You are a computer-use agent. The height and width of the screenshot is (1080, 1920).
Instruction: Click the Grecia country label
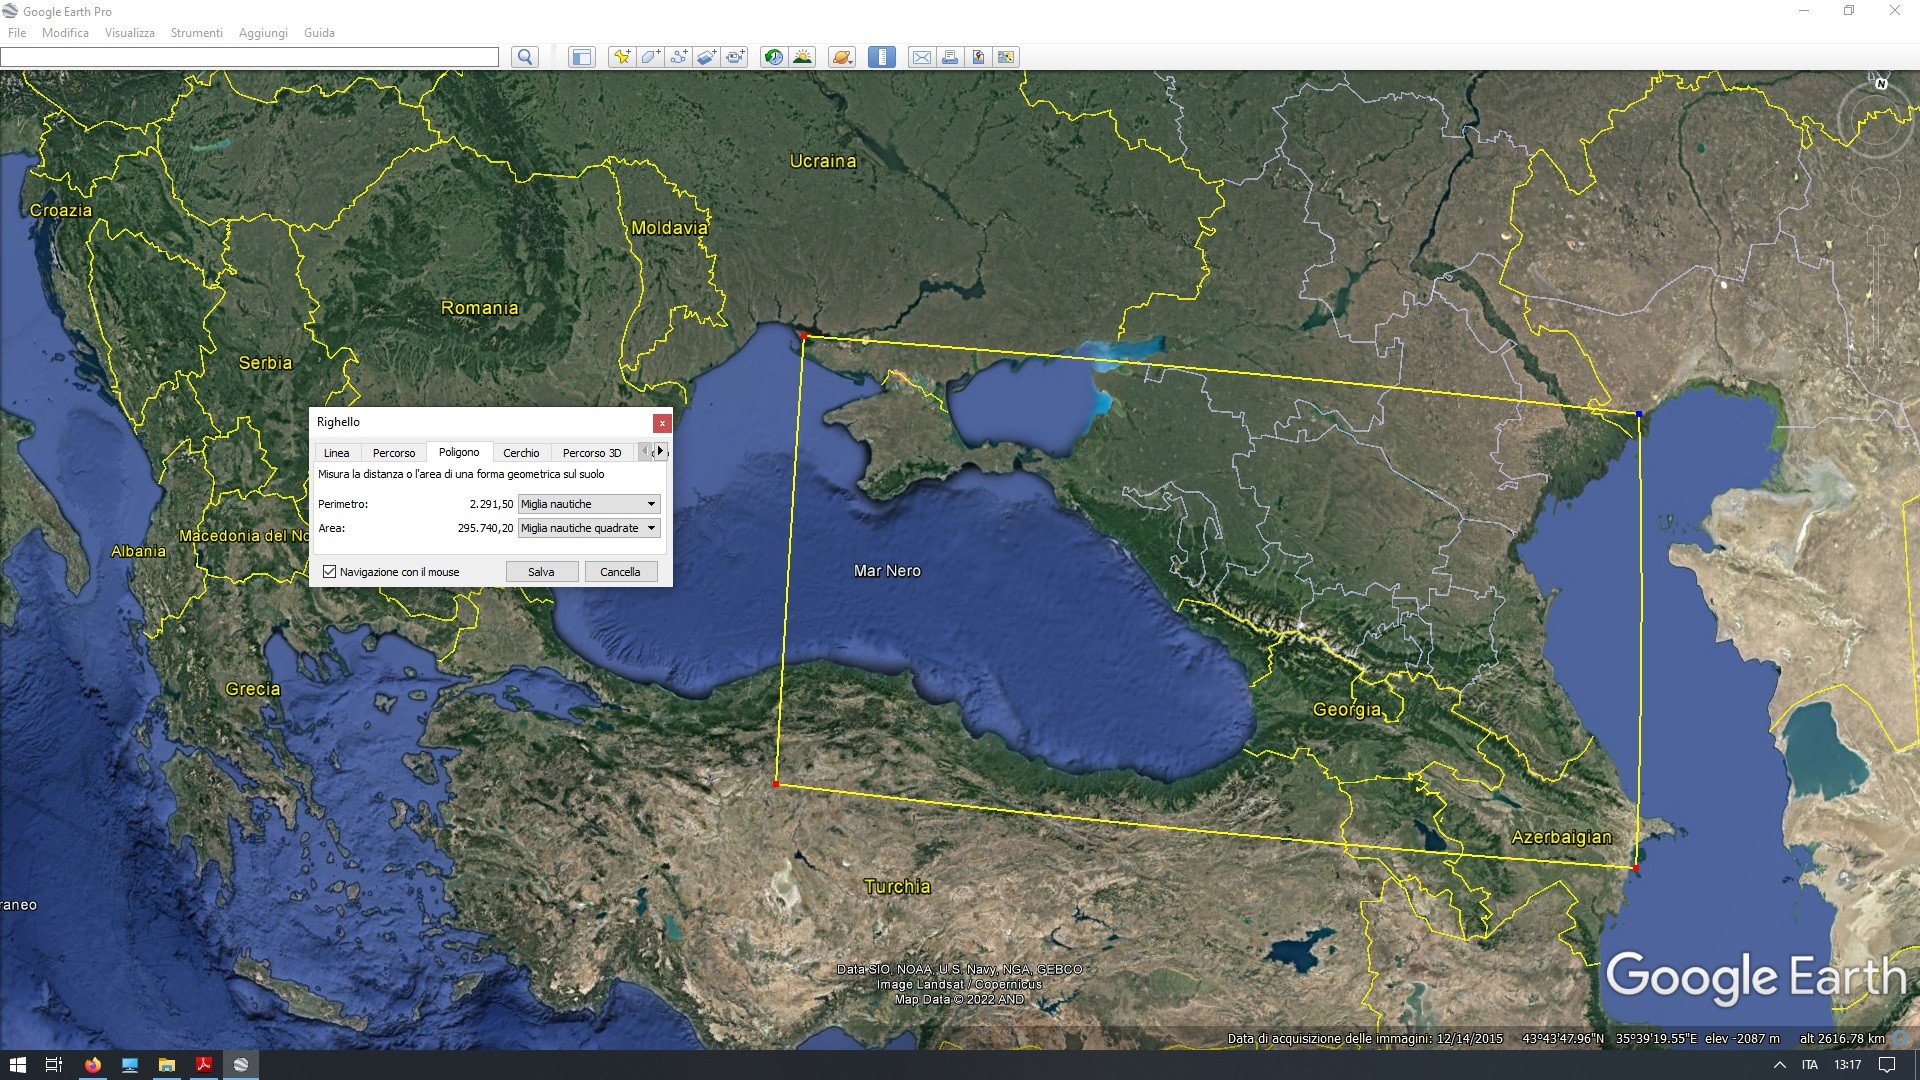(x=253, y=689)
